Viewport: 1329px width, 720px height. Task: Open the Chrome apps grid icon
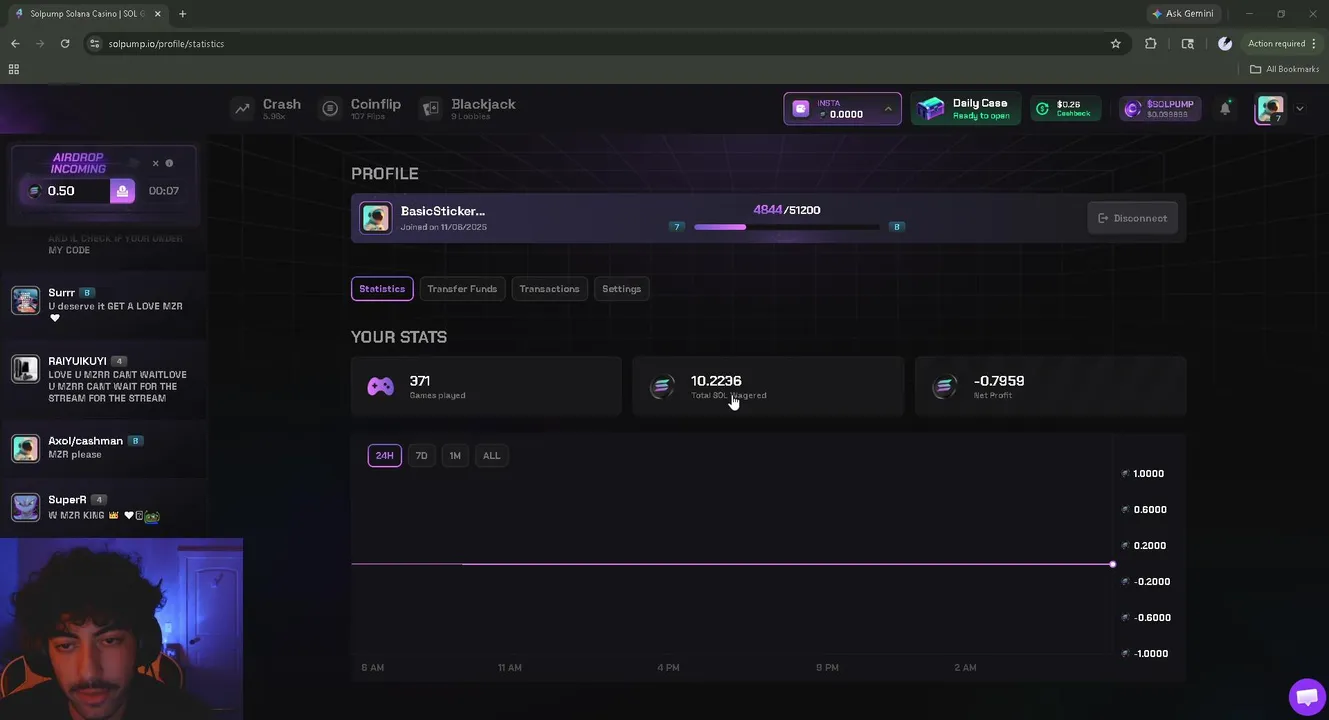tap(13, 69)
